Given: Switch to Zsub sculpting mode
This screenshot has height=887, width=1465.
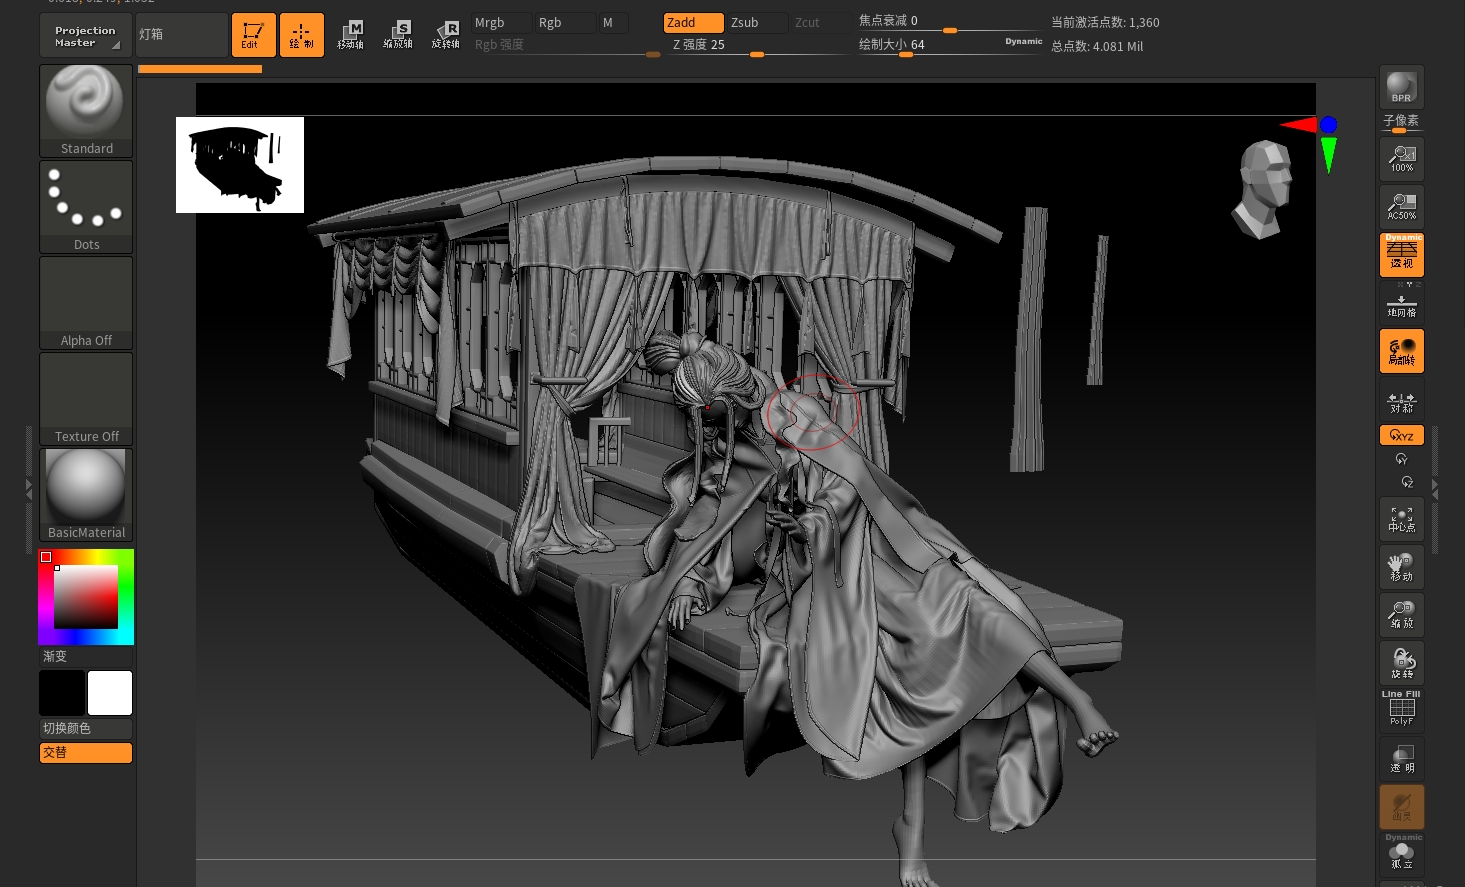Looking at the screenshot, I should [x=757, y=23].
